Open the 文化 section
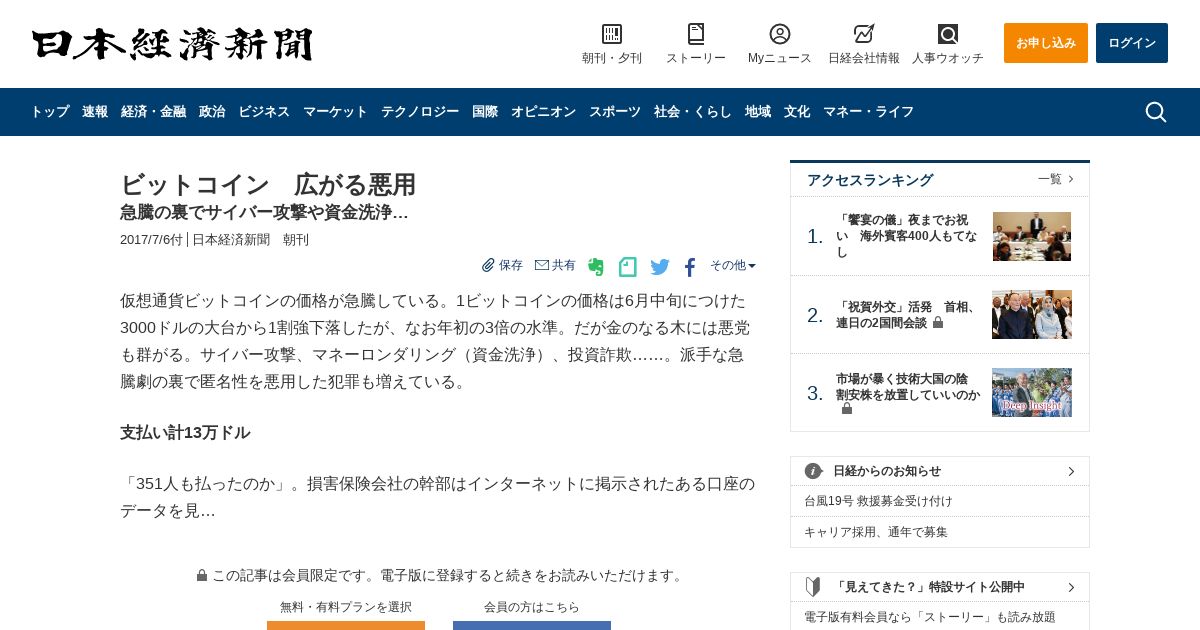This screenshot has width=1200, height=630. [x=797, y=112]
